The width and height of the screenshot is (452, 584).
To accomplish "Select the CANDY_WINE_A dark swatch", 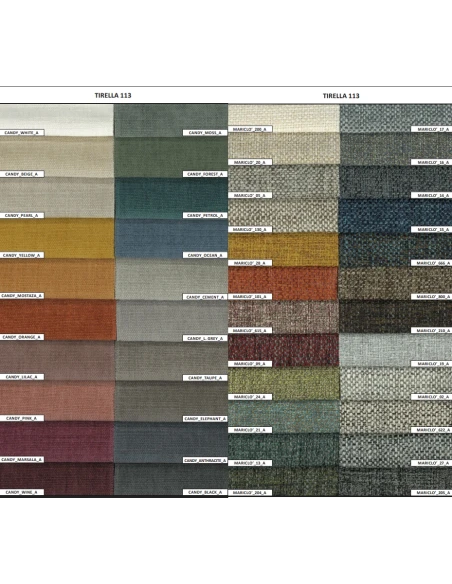I will point(57,479).
